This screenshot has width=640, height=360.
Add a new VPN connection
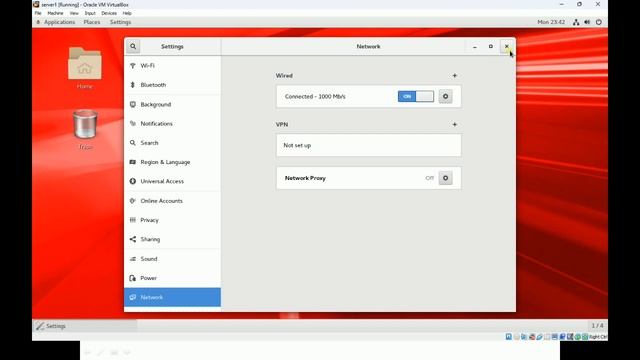[454, 124]
